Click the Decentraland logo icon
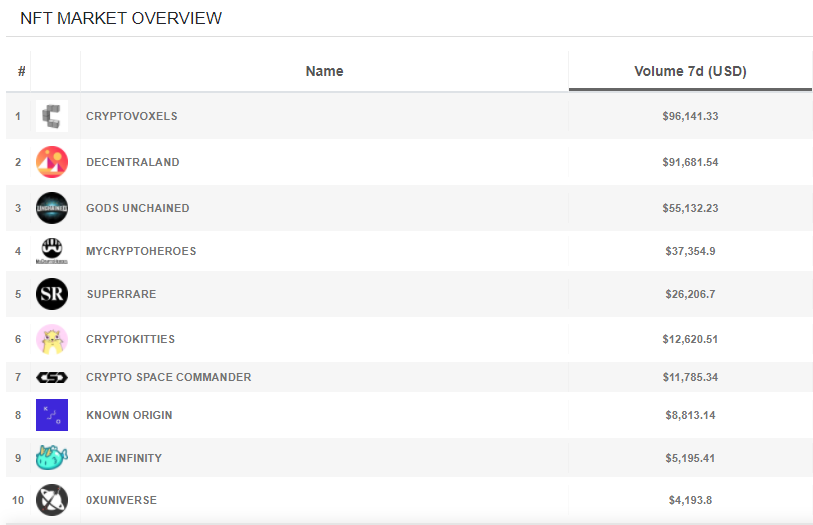Viewport: 813px width, 525px height. (x=52, y=162)
